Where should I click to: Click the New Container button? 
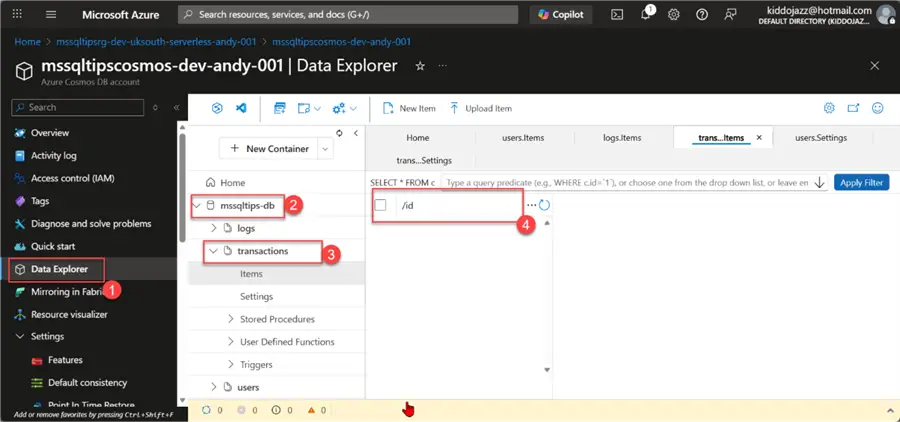[x=269, y=149]
